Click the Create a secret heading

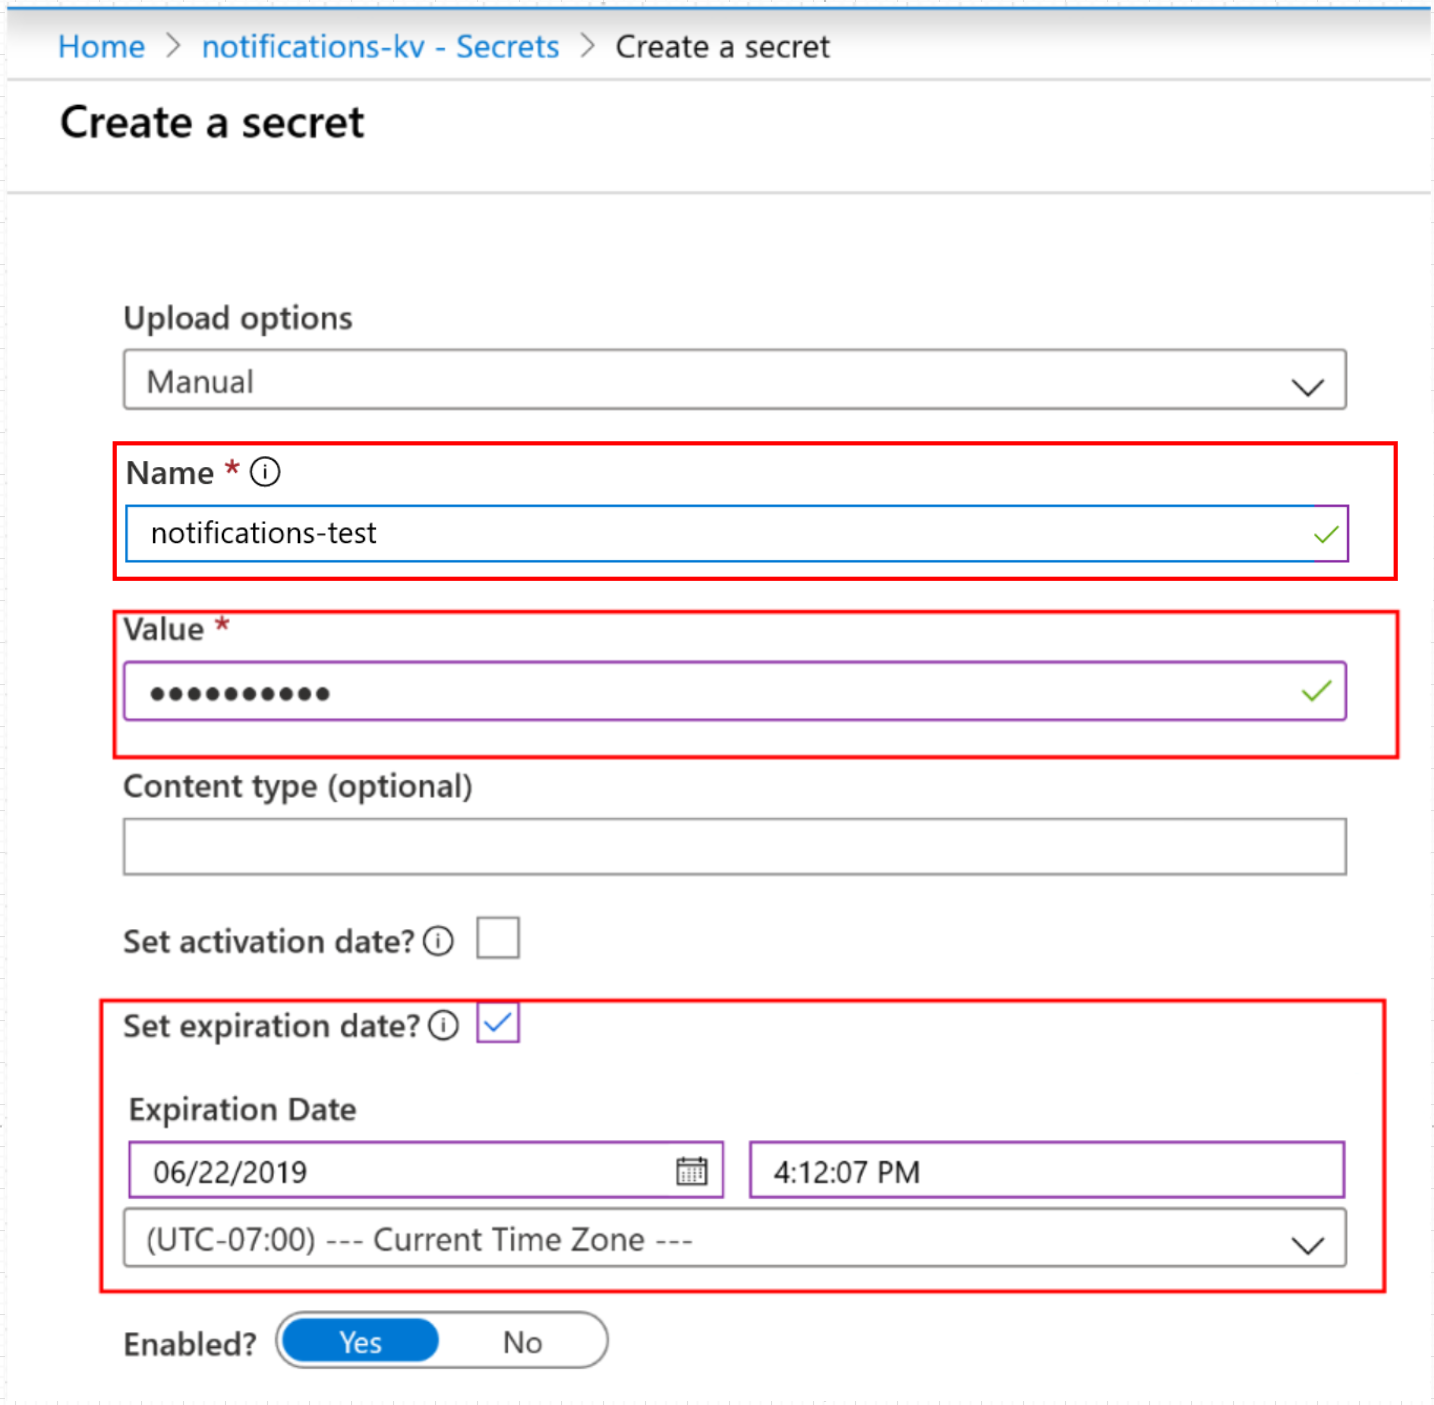[x=211, y=121]
